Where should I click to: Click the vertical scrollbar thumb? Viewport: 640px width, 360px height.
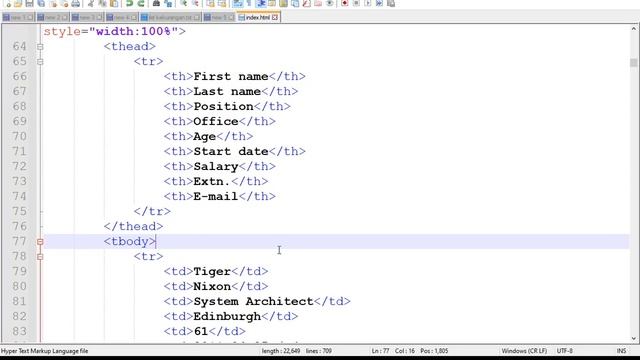(x=634, y=62)
